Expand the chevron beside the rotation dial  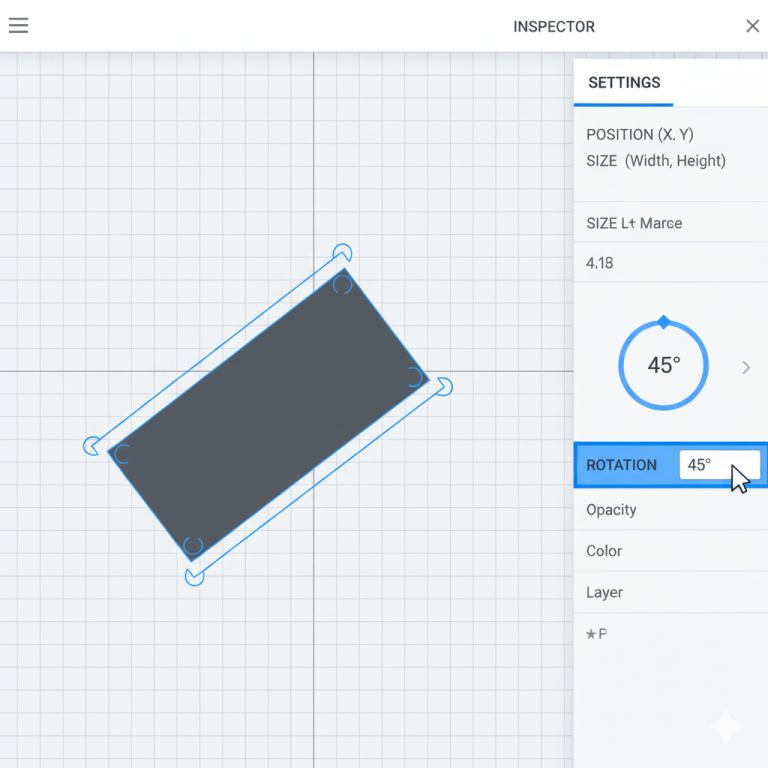pos(746,368)
